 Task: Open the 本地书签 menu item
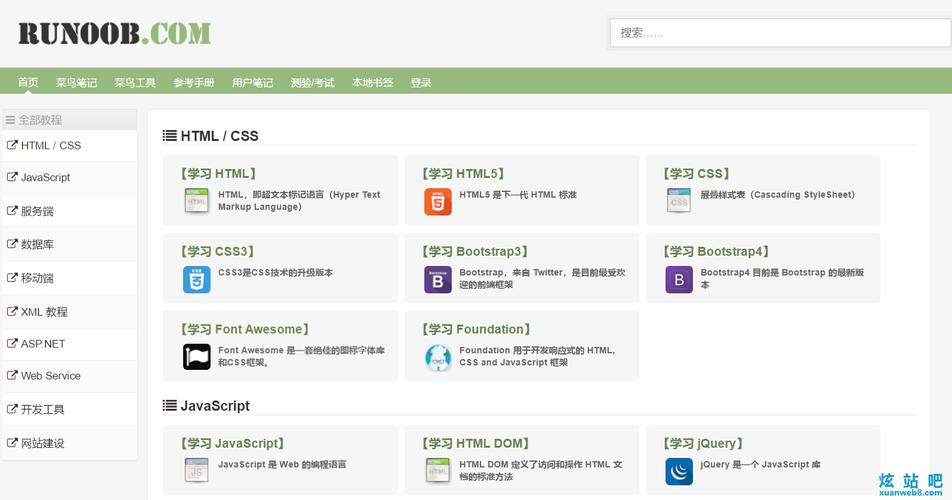click(372, 82)
